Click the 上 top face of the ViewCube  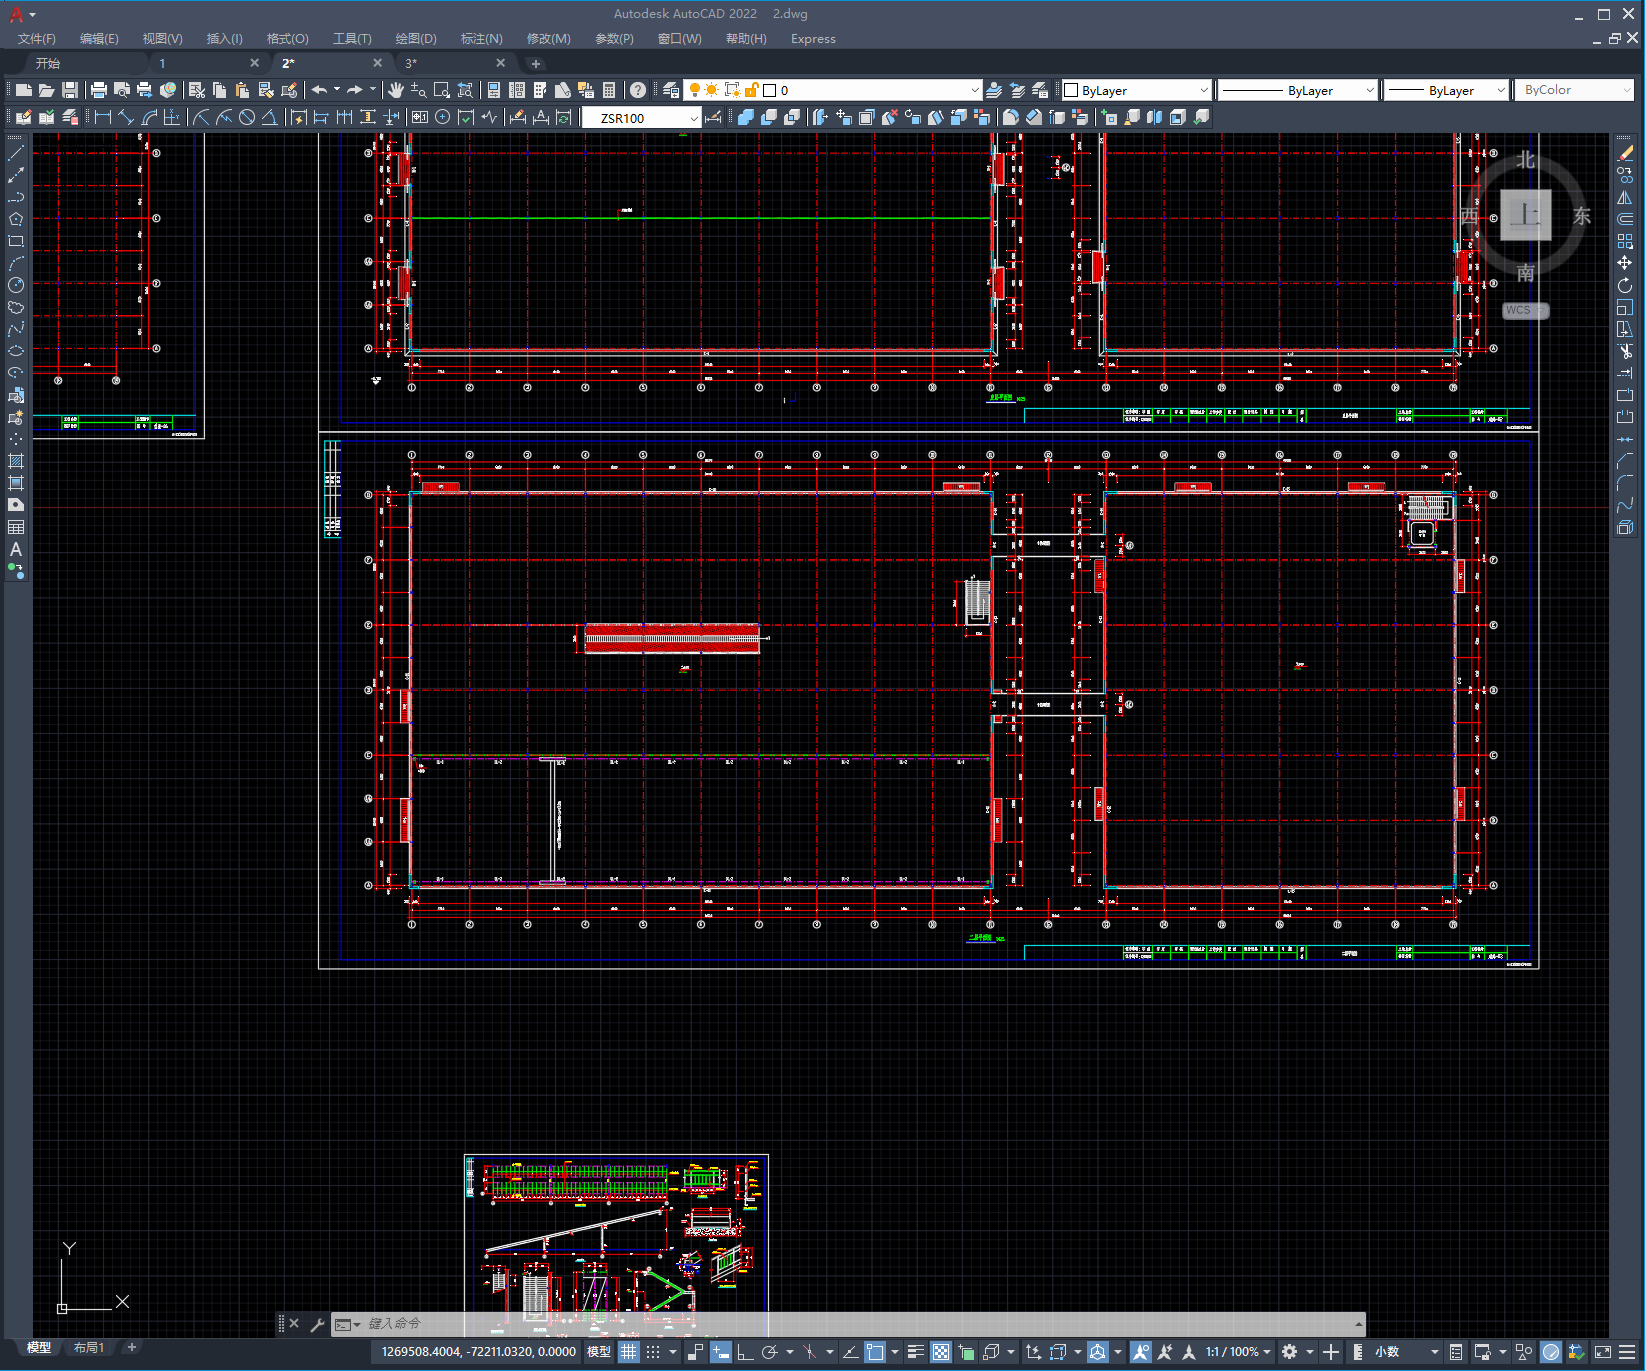(x=1526, y=214)
